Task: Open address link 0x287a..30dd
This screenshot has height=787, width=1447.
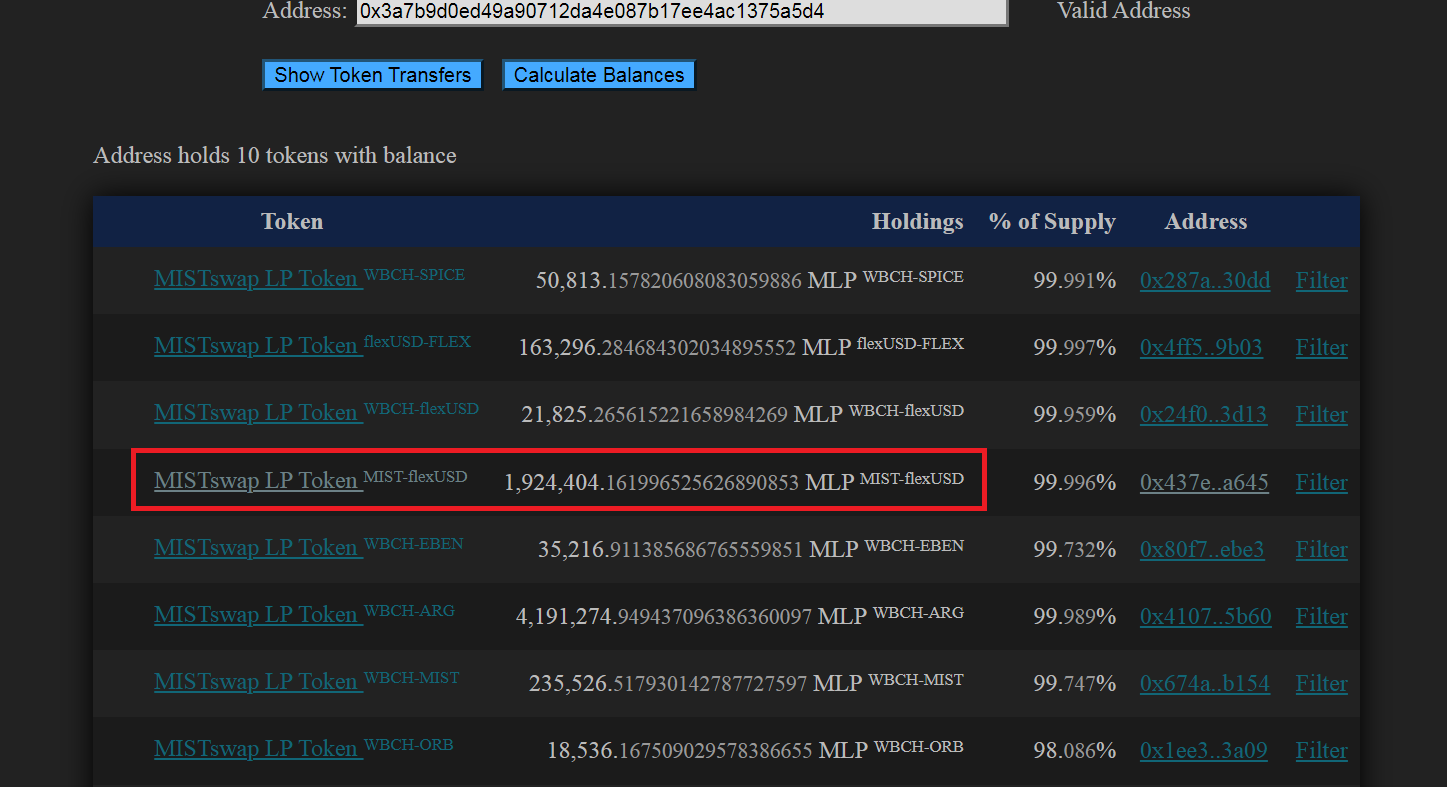Action: click(x=1205, y=280)
